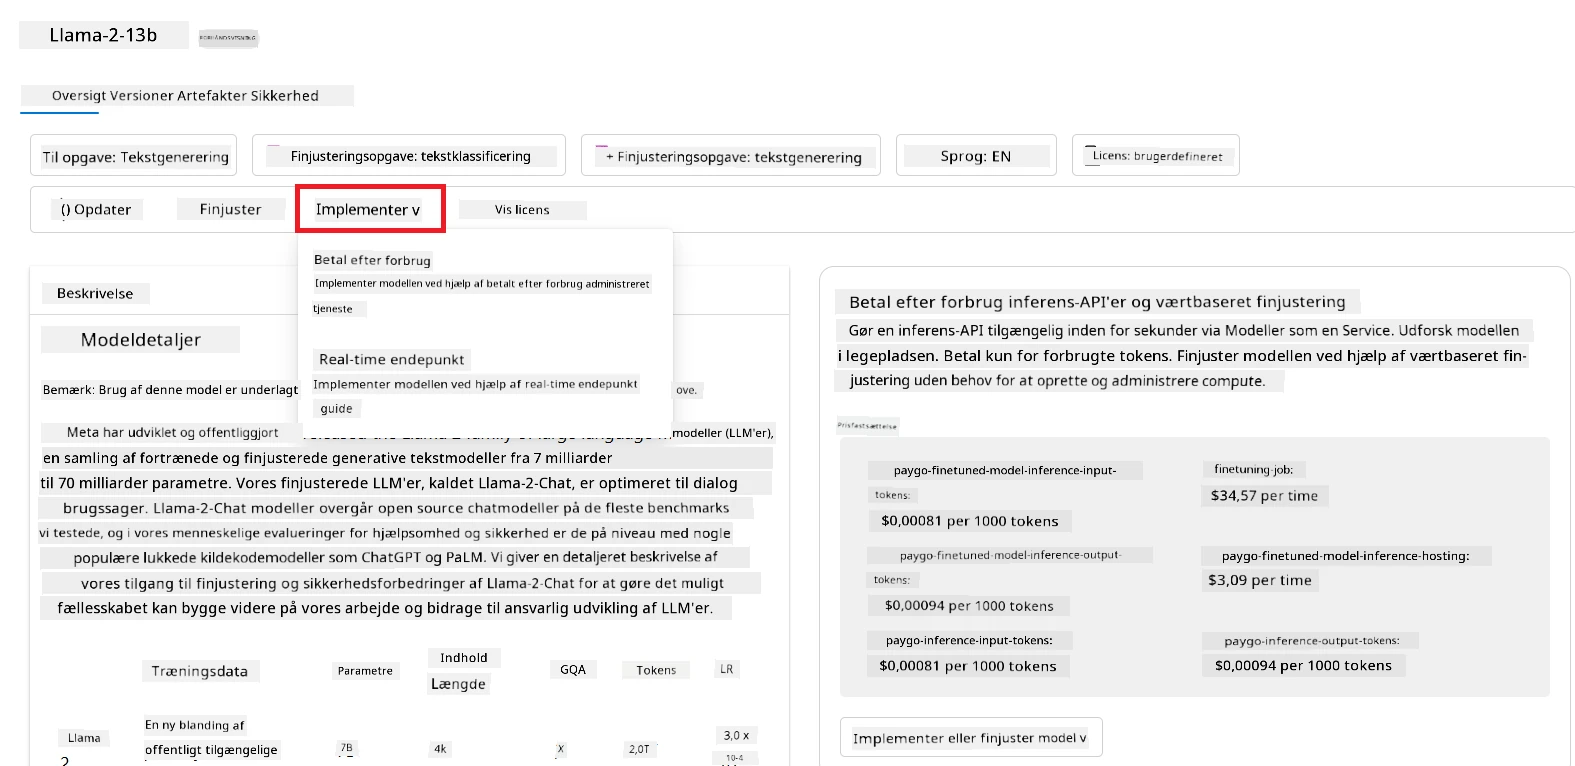
Task: Click the Finjuster button
Action: click(230, 209)
